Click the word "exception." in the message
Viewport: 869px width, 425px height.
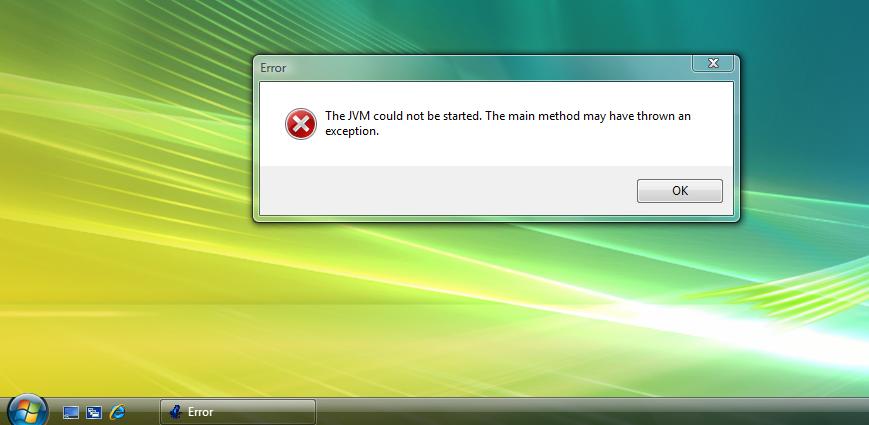[352, 132]
